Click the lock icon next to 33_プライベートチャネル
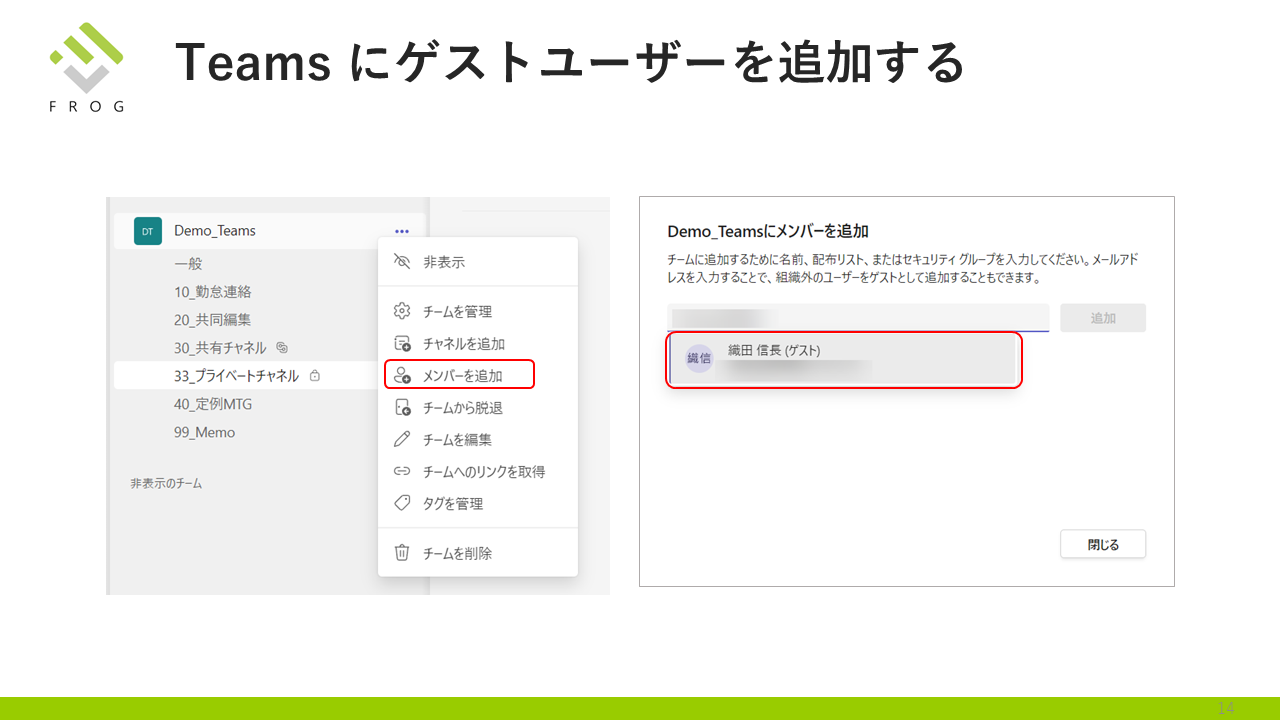1280x720 pixels. coord(314,376)
